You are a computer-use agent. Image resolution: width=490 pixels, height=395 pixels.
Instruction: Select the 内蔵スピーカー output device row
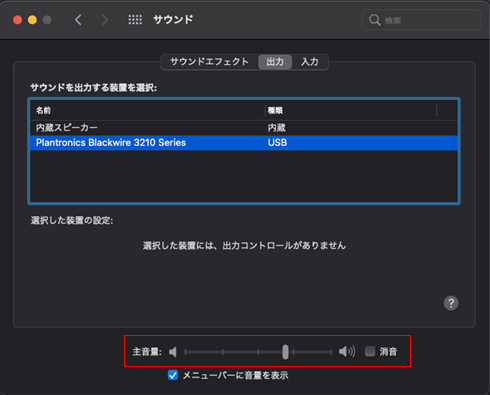244,128
